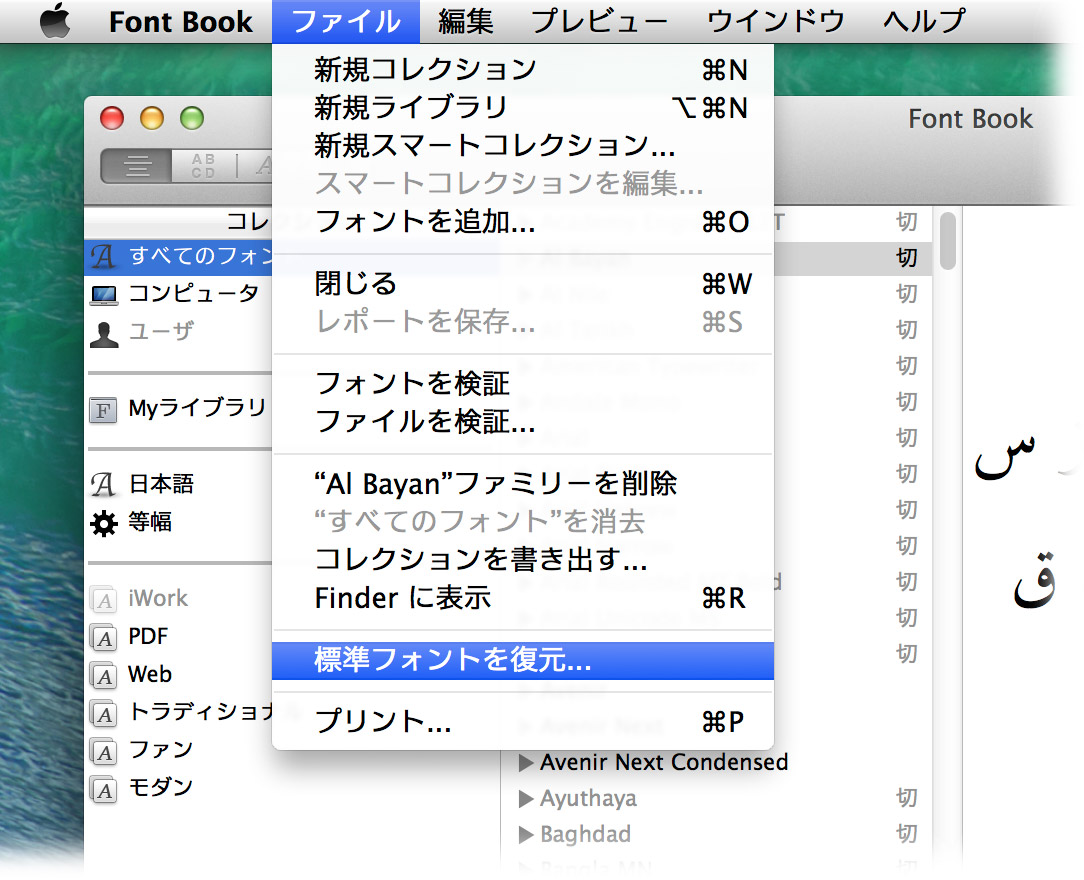Select ファン collection icon
Image resolution: width=1084 pixels, height=880 pixels.
click(104, 751)
